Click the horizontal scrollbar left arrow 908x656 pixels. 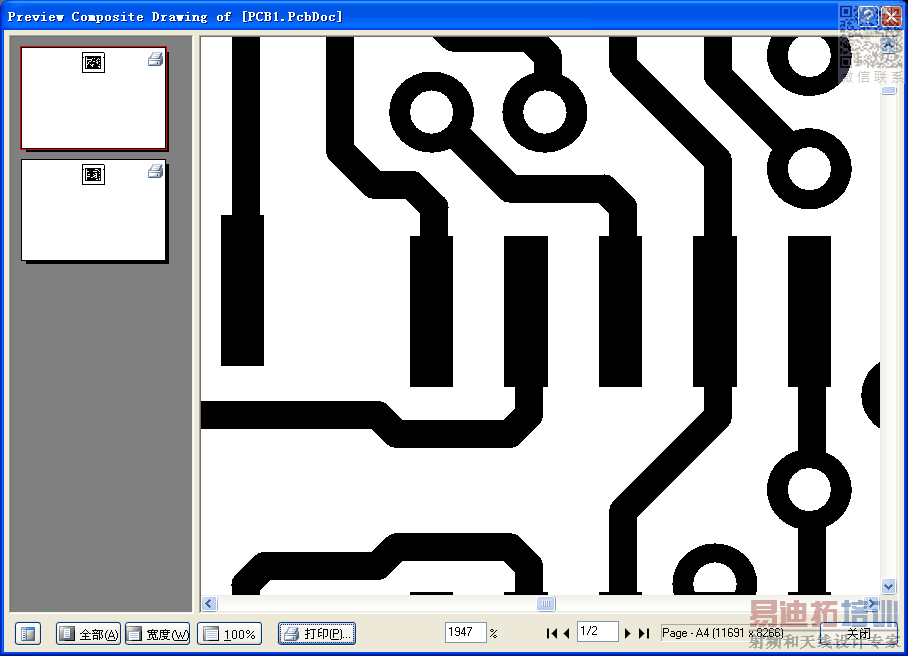coord(210,603)
